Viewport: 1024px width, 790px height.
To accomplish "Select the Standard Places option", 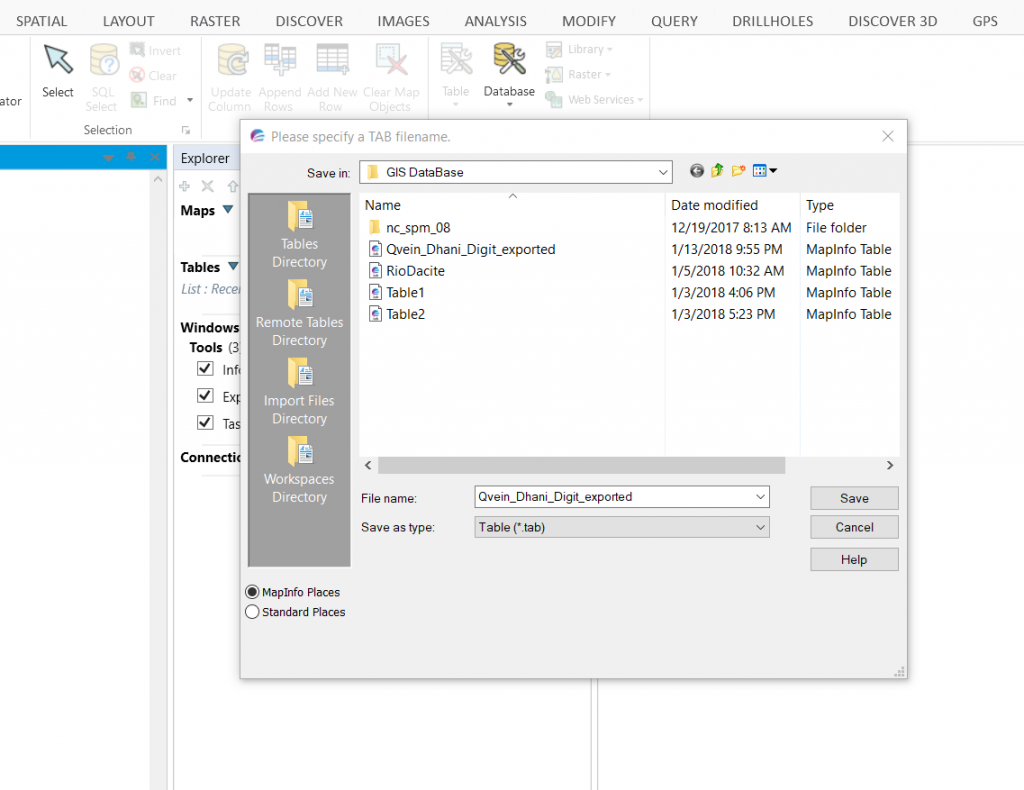I will coord(252,611).
